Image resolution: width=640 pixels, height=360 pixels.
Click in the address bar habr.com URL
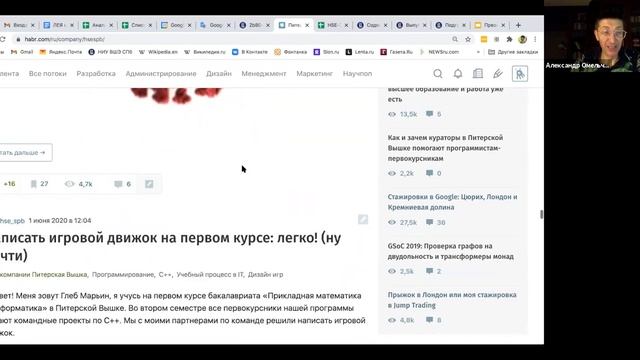click(64, 39)
